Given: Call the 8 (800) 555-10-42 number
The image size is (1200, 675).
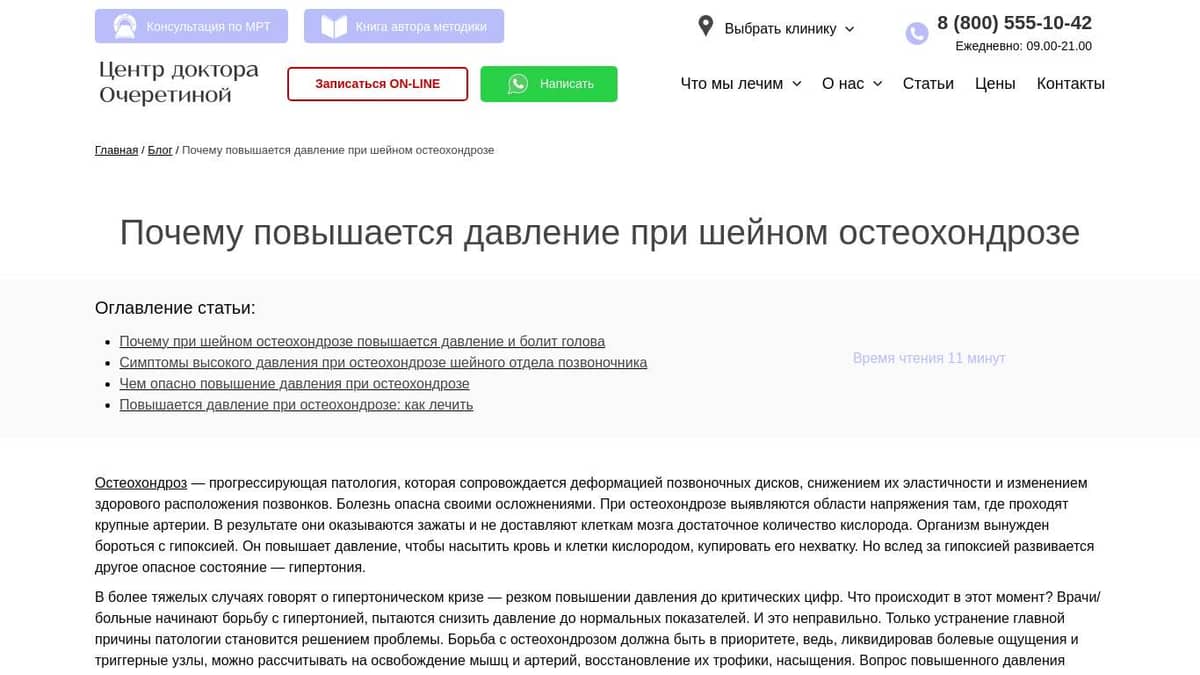Looking at the screenshot, I should 1013,23.
